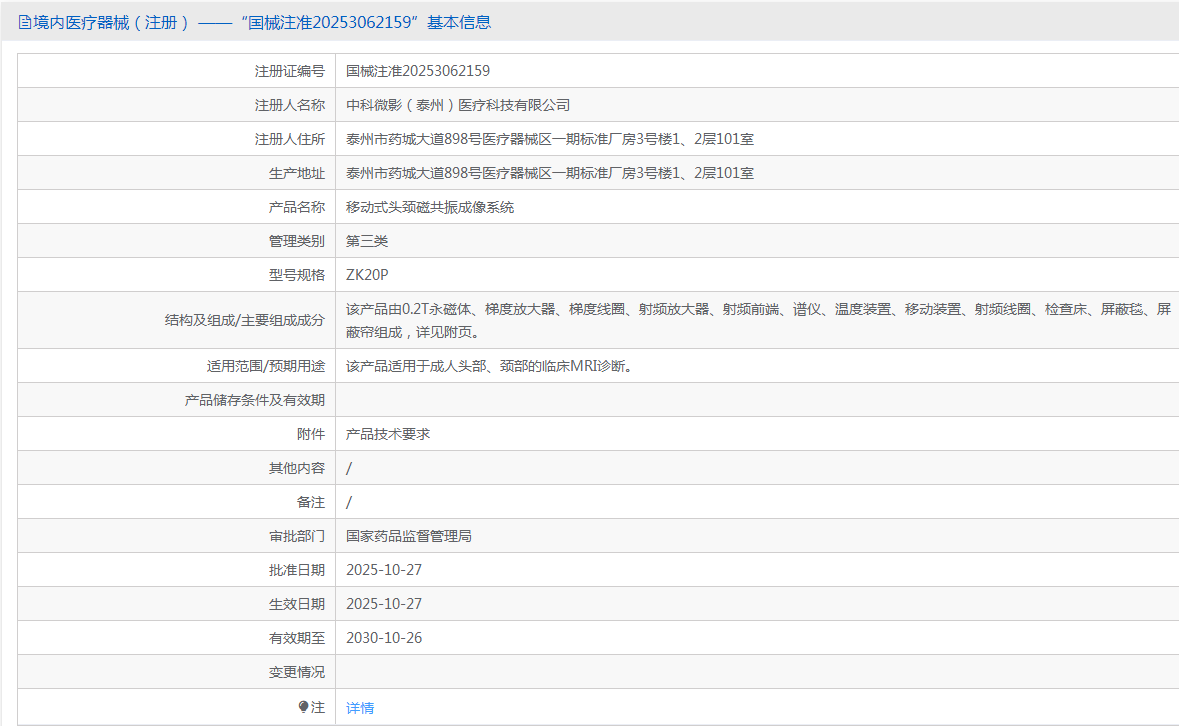
Task: Click the registrant name 中科微影（泰州）医疗科技有限公司
Action: pyautogui.click(x=457, y=105)
